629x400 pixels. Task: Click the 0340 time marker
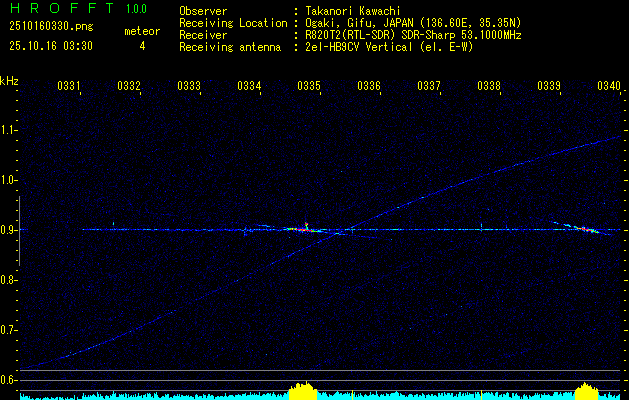pos(609,85)
